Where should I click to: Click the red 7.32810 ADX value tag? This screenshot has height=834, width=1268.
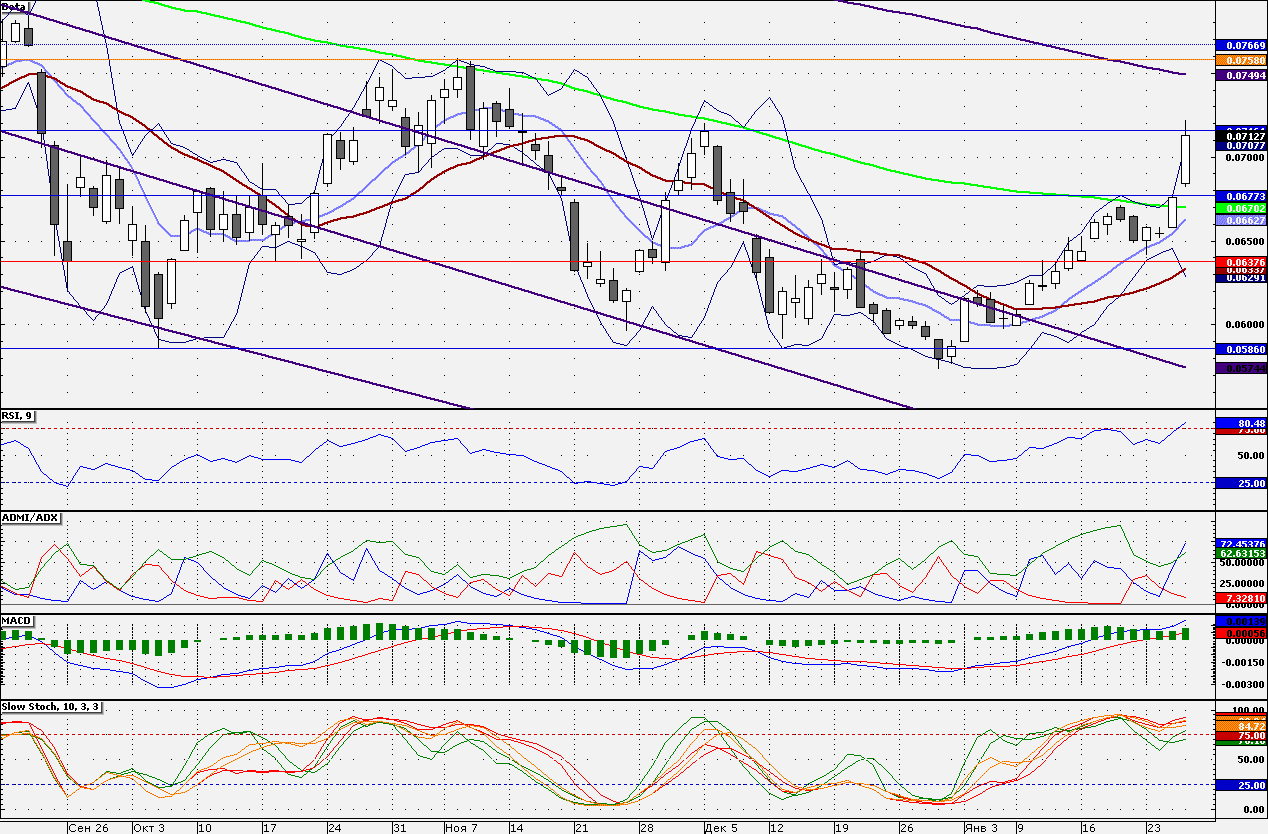pos(1240,597)
